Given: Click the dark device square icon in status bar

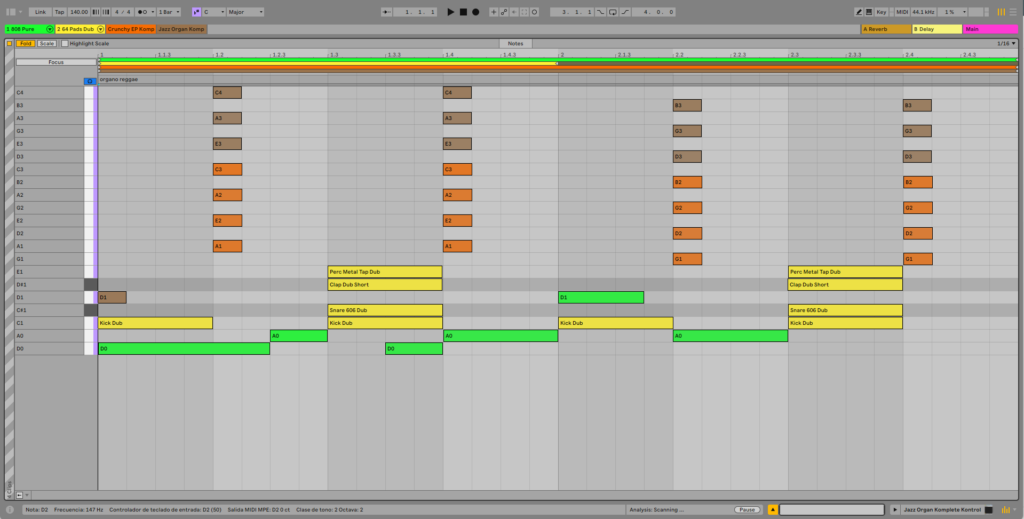Looking at the screenshot, I should tap(989, 510).
